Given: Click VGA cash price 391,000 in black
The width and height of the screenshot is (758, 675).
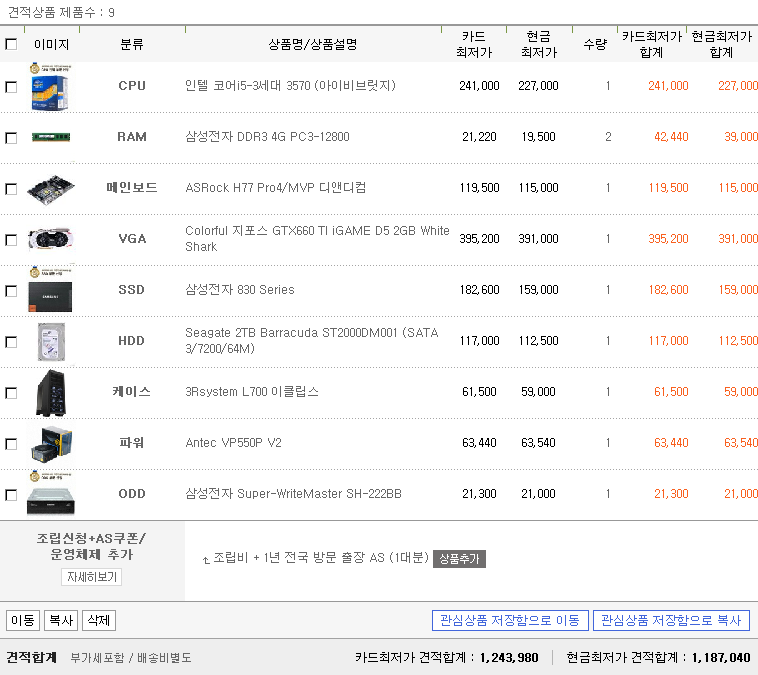Looking at the screenshot, I should tap(538, 239).
